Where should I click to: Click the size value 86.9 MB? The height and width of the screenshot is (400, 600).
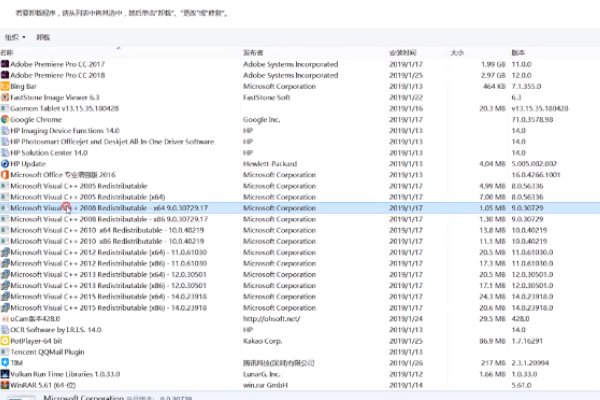click(x=492, y=341)
